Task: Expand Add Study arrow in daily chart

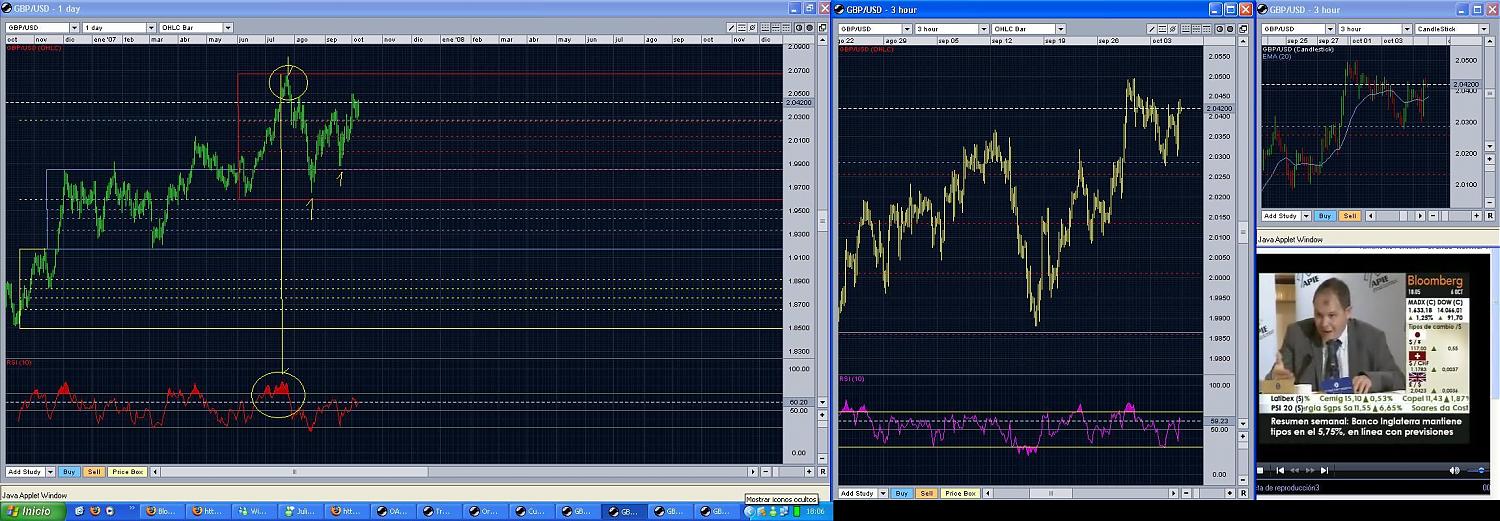Action: point(51,471)
